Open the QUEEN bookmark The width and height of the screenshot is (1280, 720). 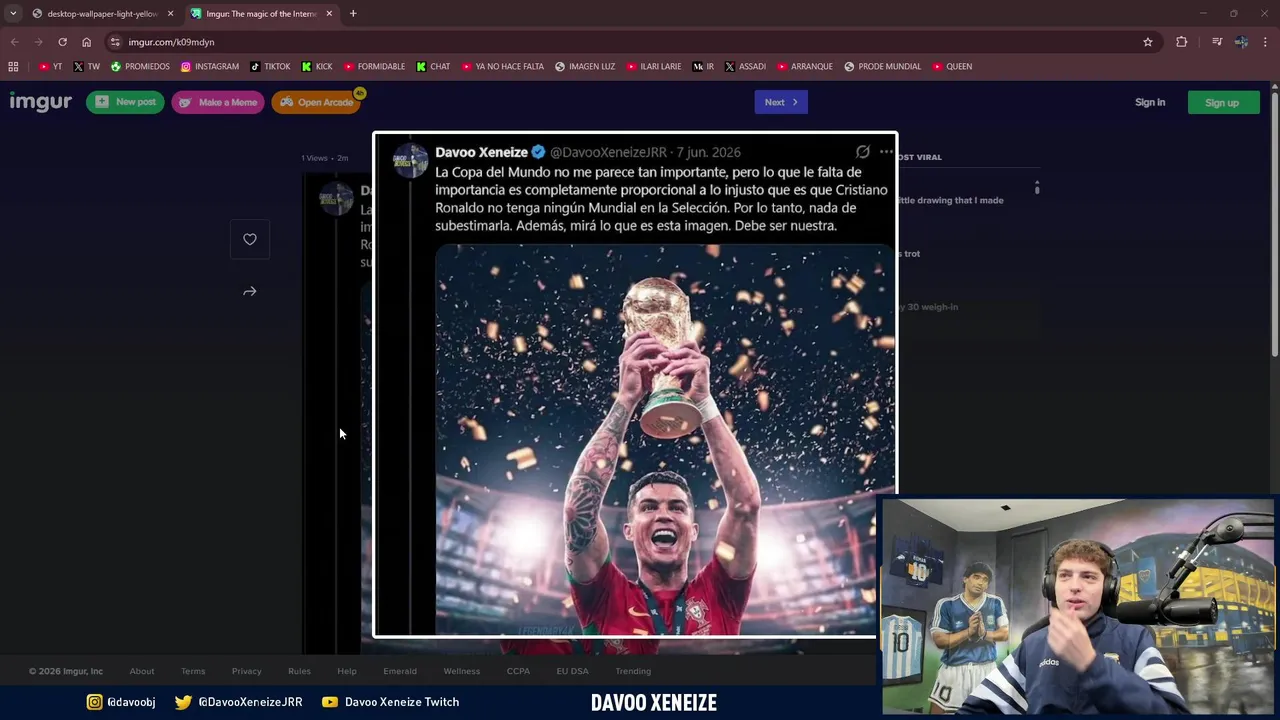[x=952, y=67]
